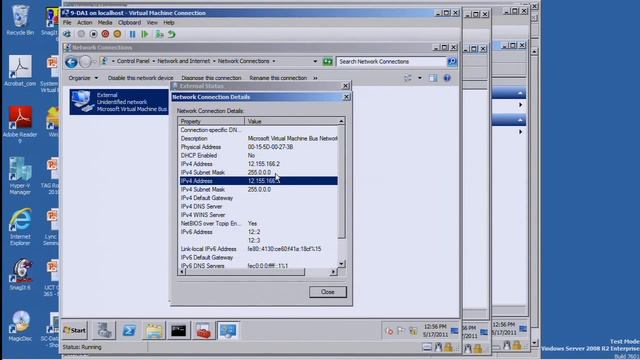Viewport: 640px width, 360px height.
Task: Open the Action menu
Action: [85, 23]
